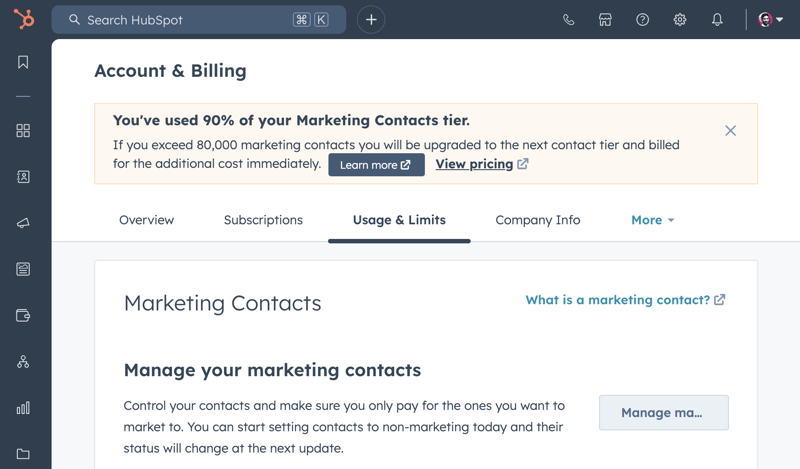Open the bookmarks icon in sidebar
The image size is (800, 469).
[x=23, y=62]
